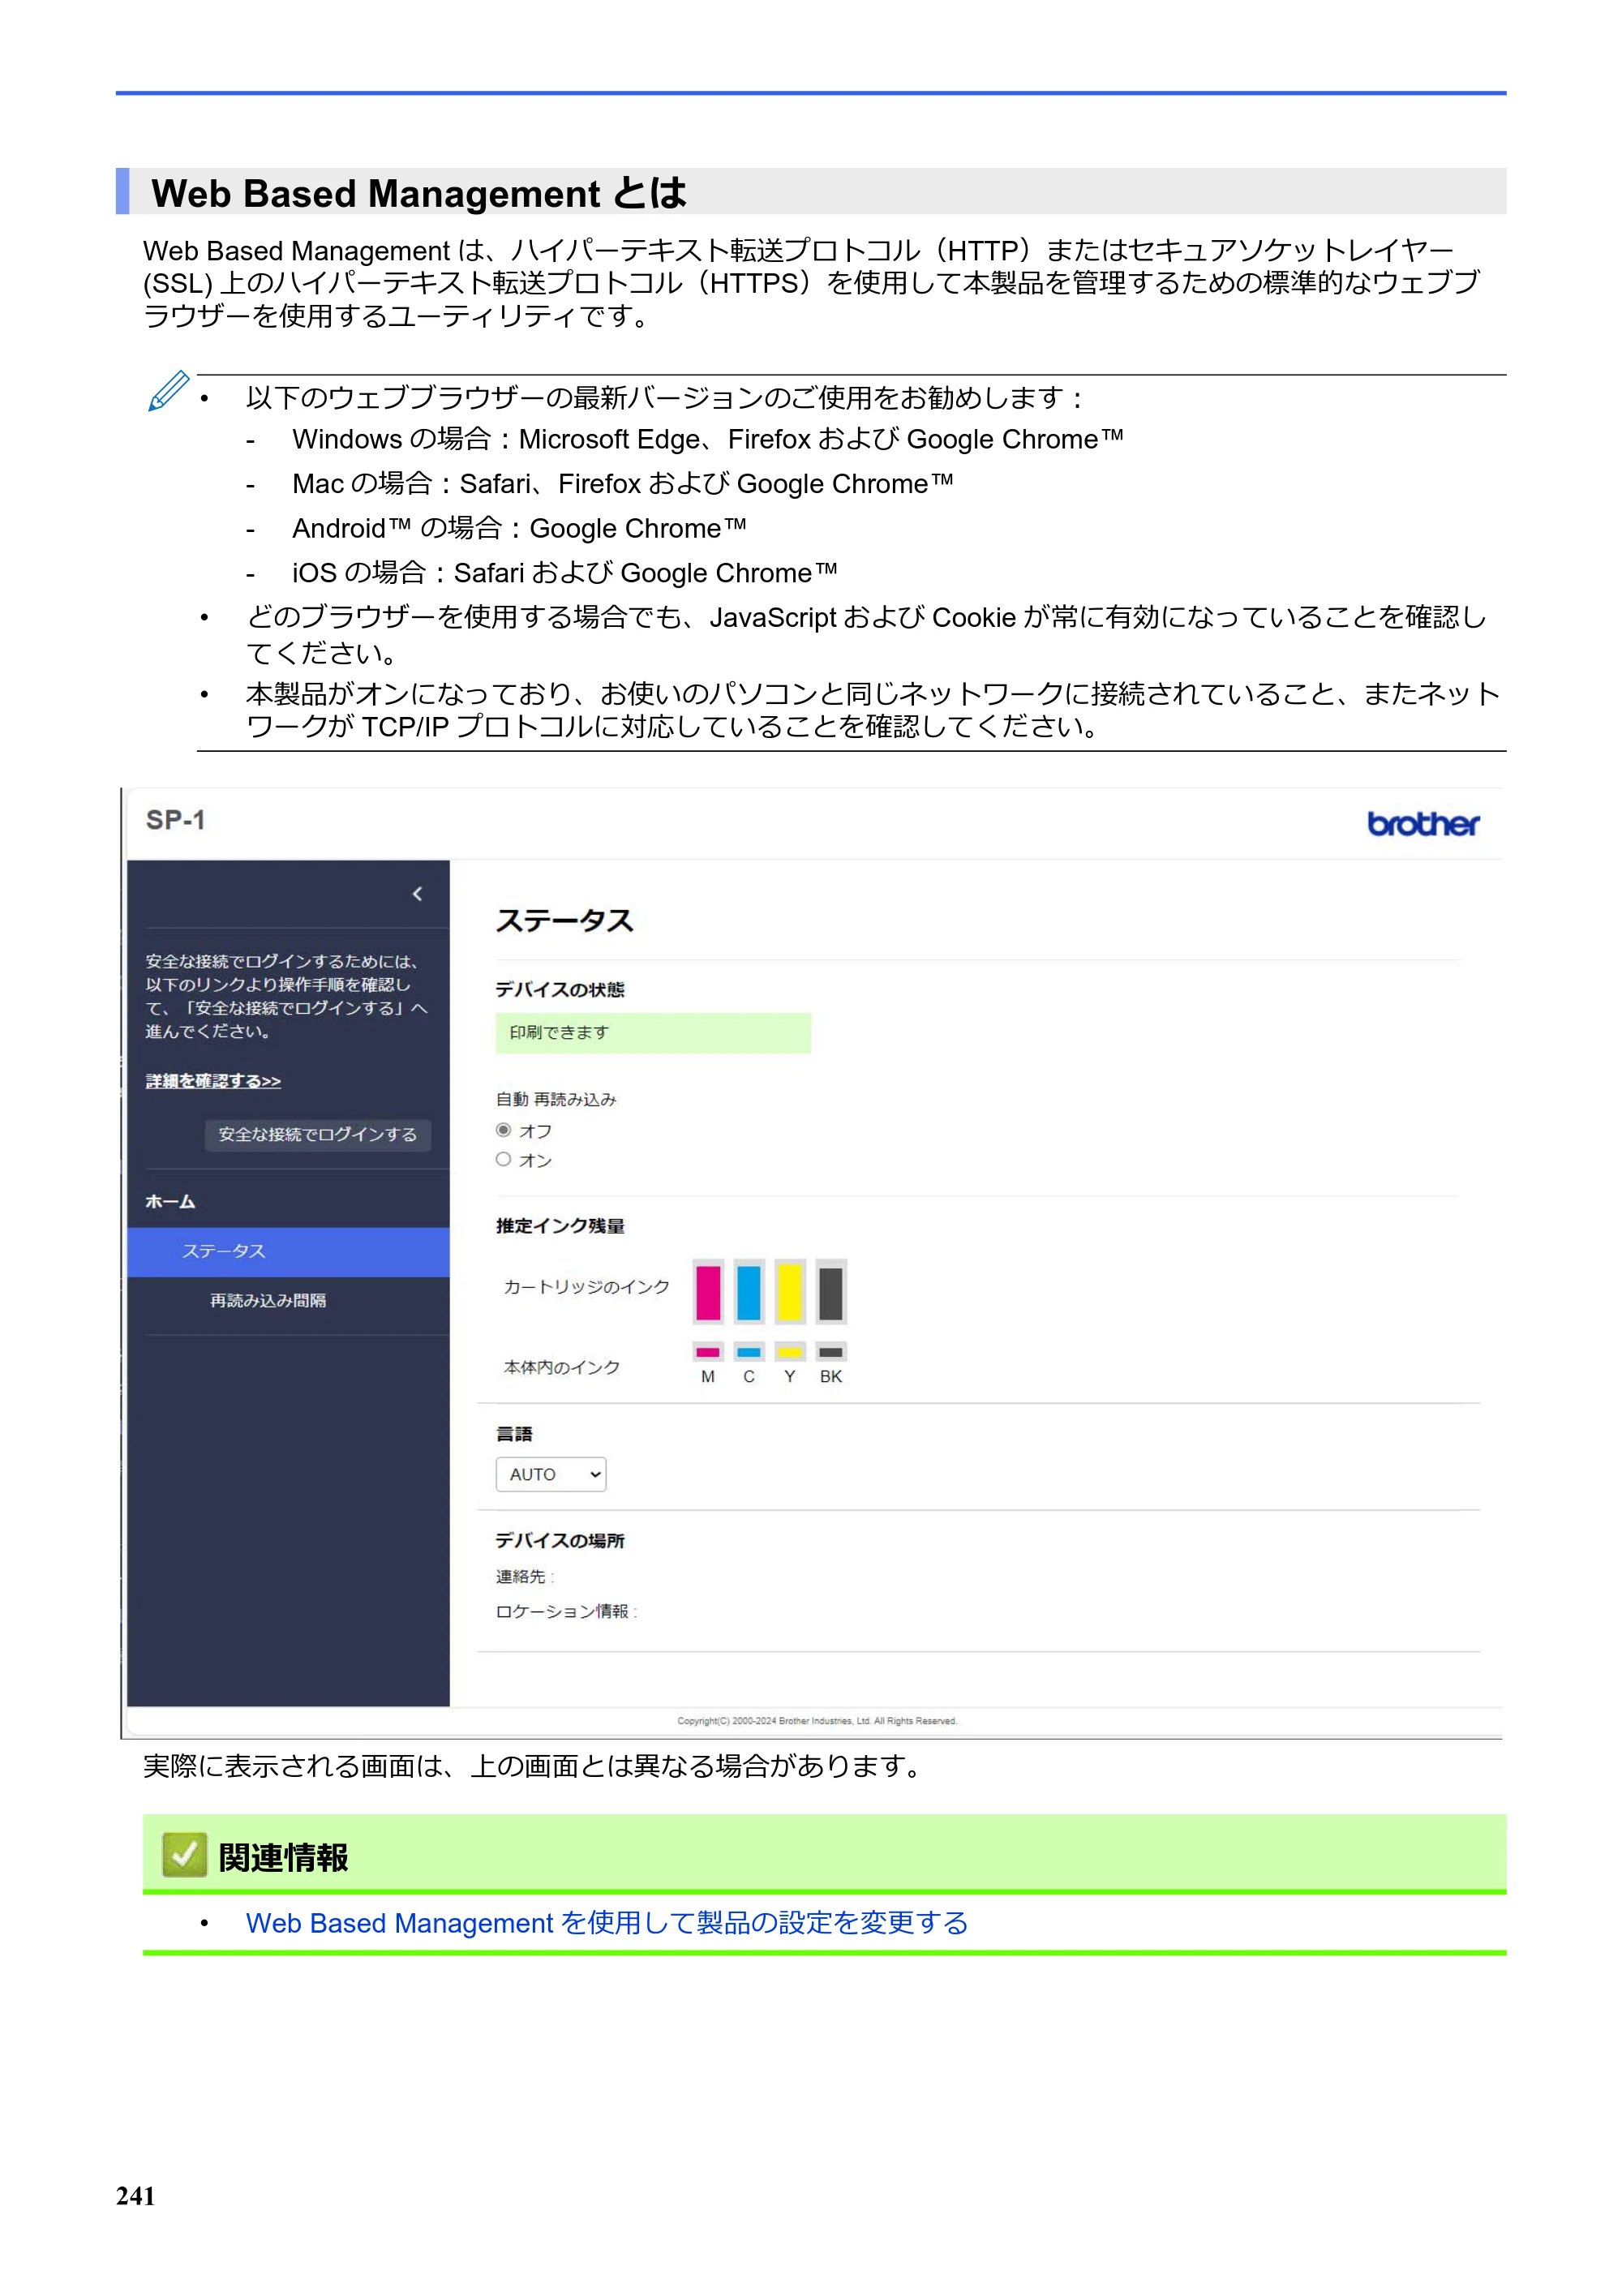Collapse the sidebar with the left chevron
Screen dimensions: 1622x2296
click(417, 894)
